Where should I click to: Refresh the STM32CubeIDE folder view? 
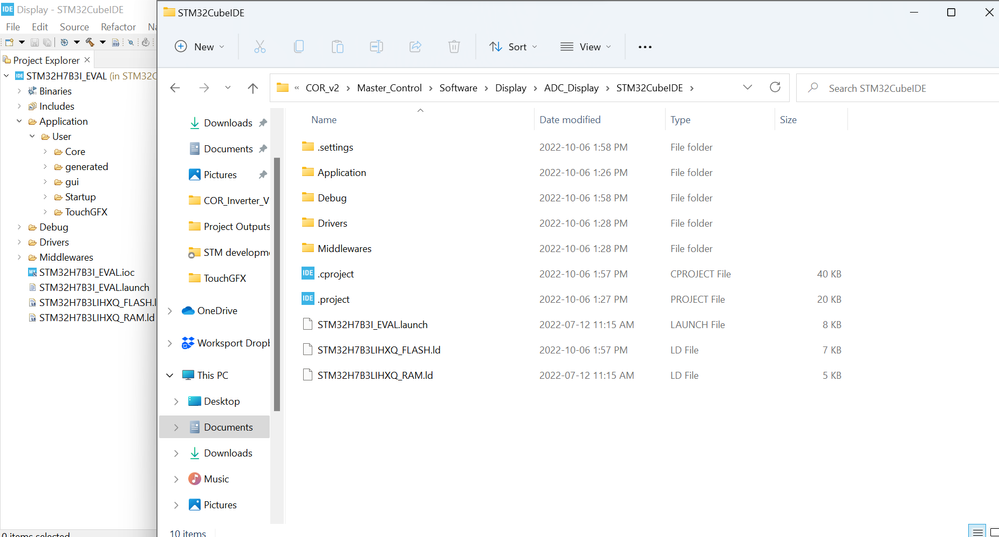(775, 87)
